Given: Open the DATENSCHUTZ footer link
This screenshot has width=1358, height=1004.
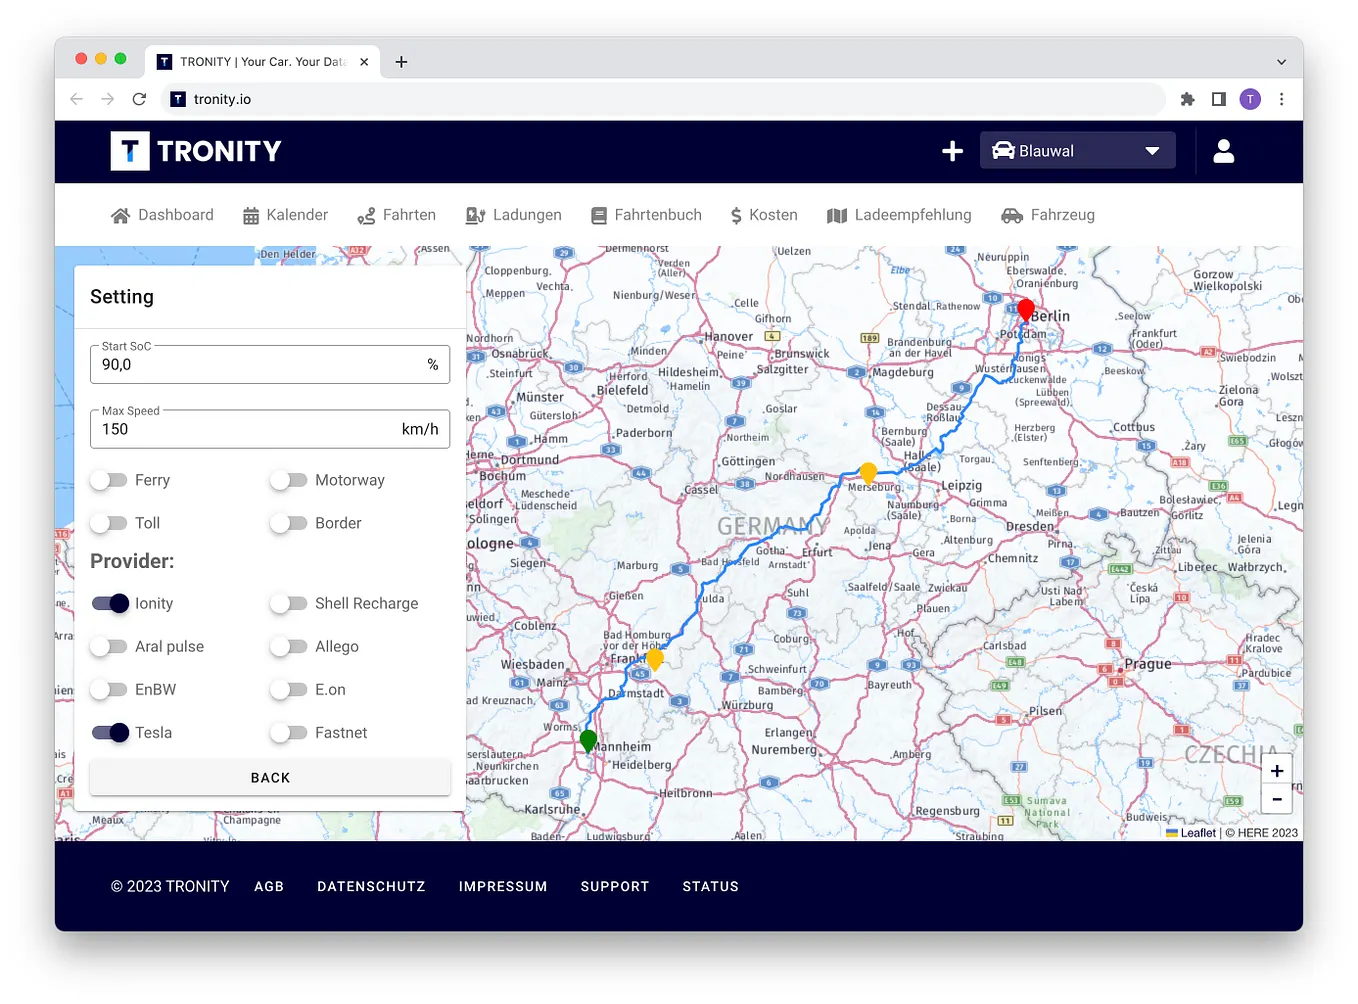Looking at the screenshot, I should click(371, 886).
